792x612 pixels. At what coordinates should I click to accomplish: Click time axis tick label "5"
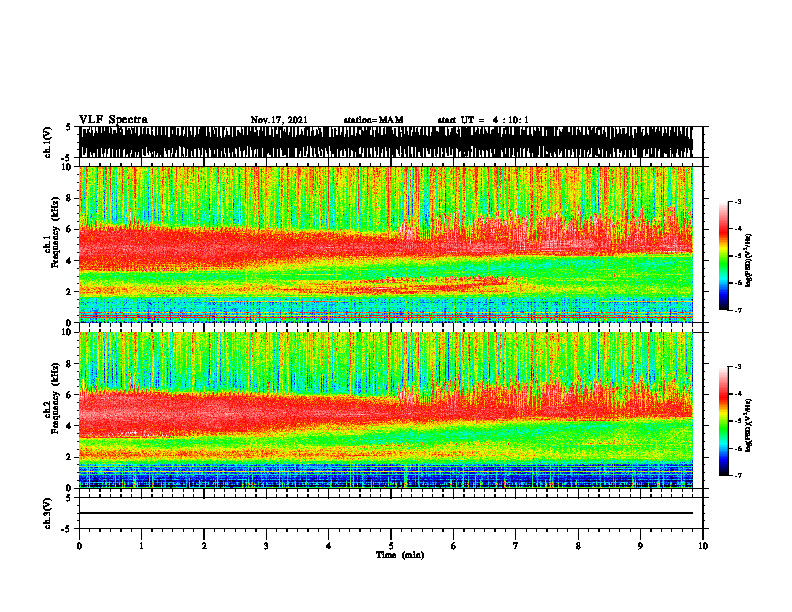[x=391, y=545]
